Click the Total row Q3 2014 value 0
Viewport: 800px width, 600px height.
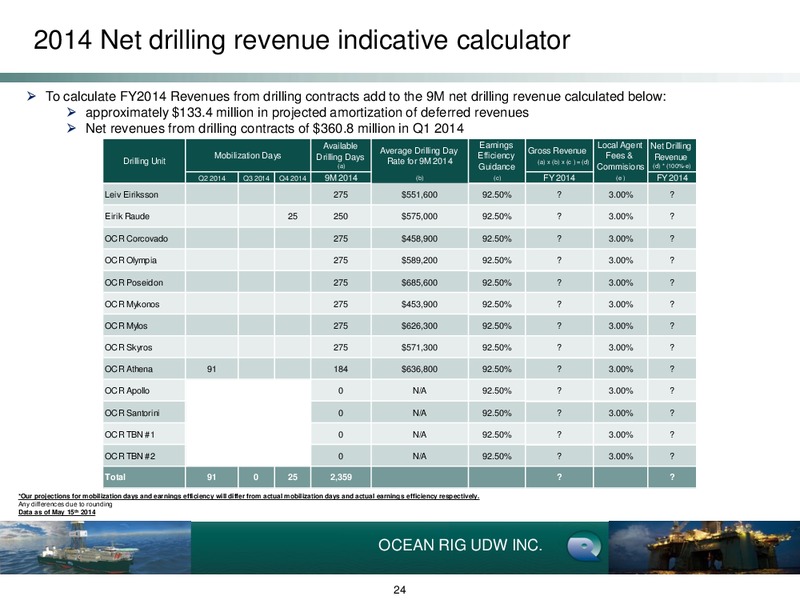tap(256, 477)
